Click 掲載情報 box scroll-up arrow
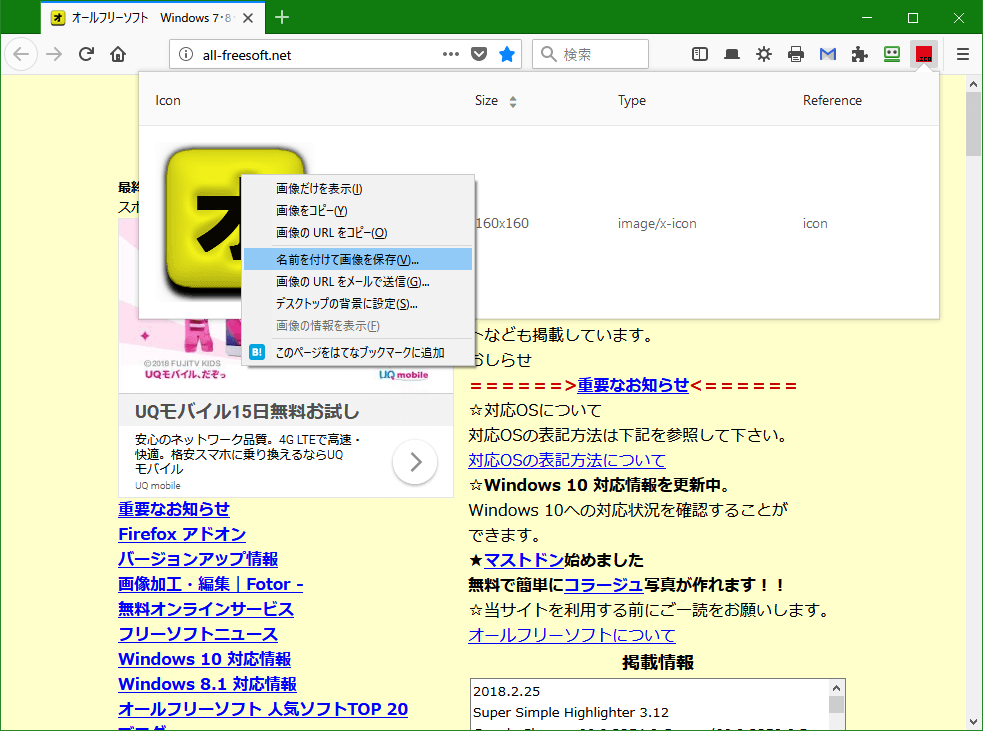The height and width of the screenshot is (731, 983). coord(836,688)
